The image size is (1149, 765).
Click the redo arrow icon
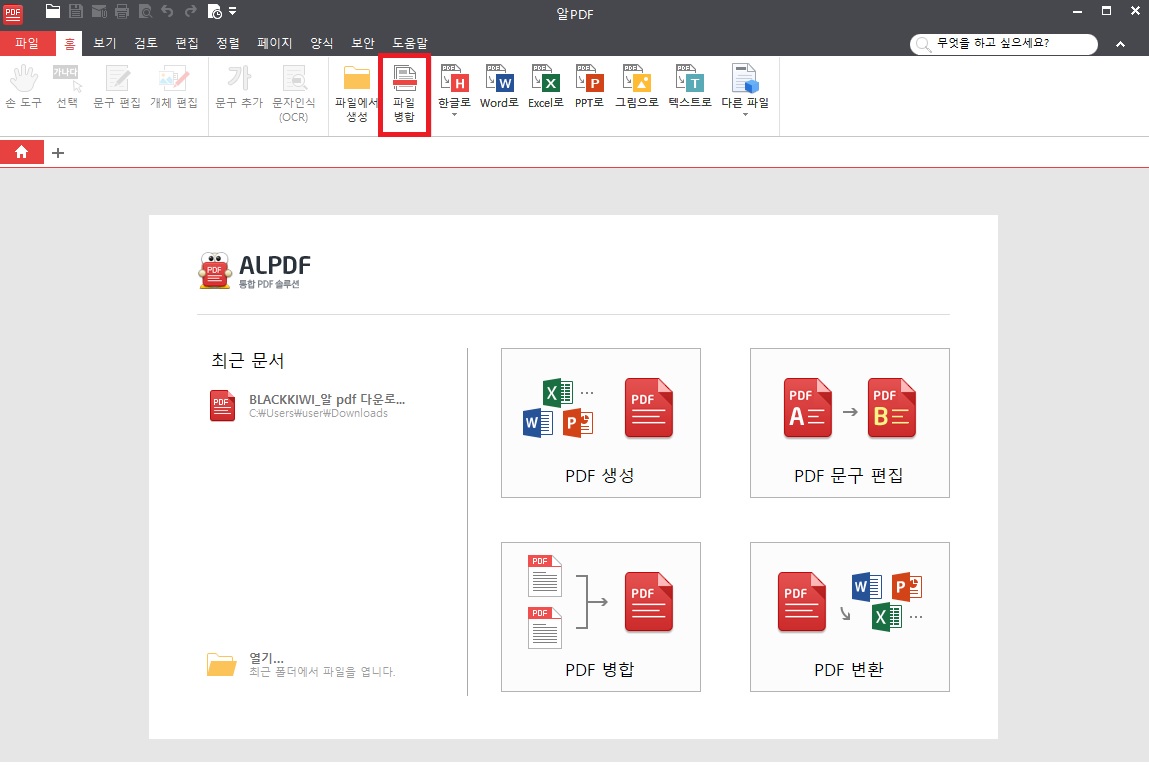click(x=191, y=11)
